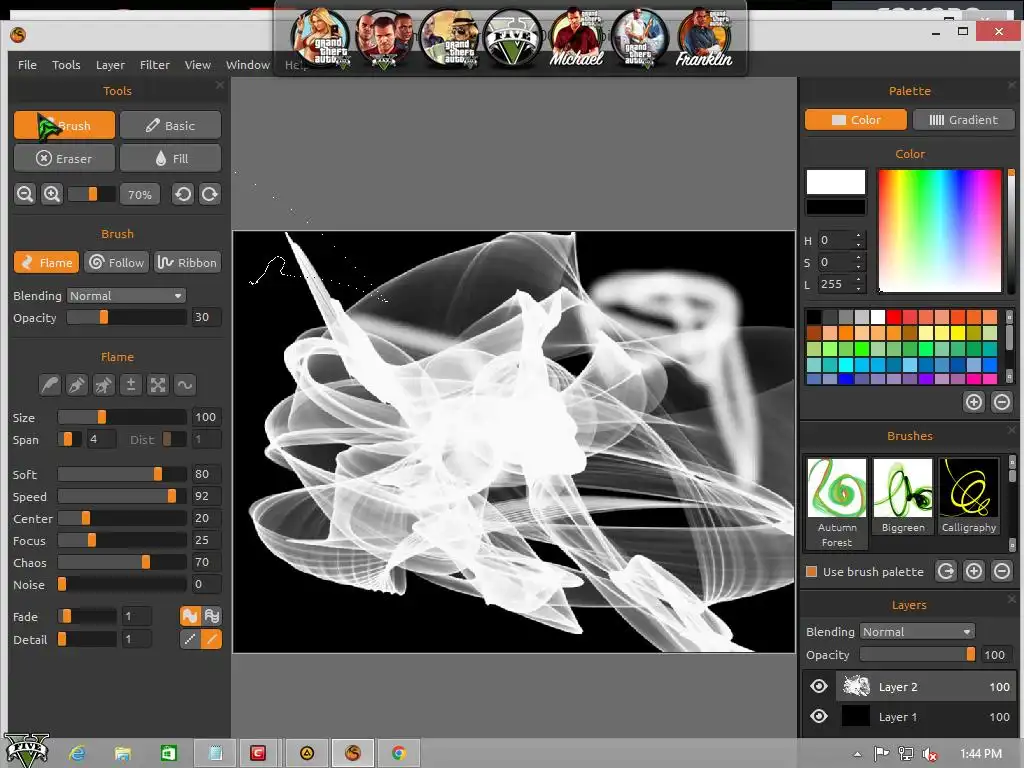
Task: Adjust the Speed slider
Action: pos(122,496)
